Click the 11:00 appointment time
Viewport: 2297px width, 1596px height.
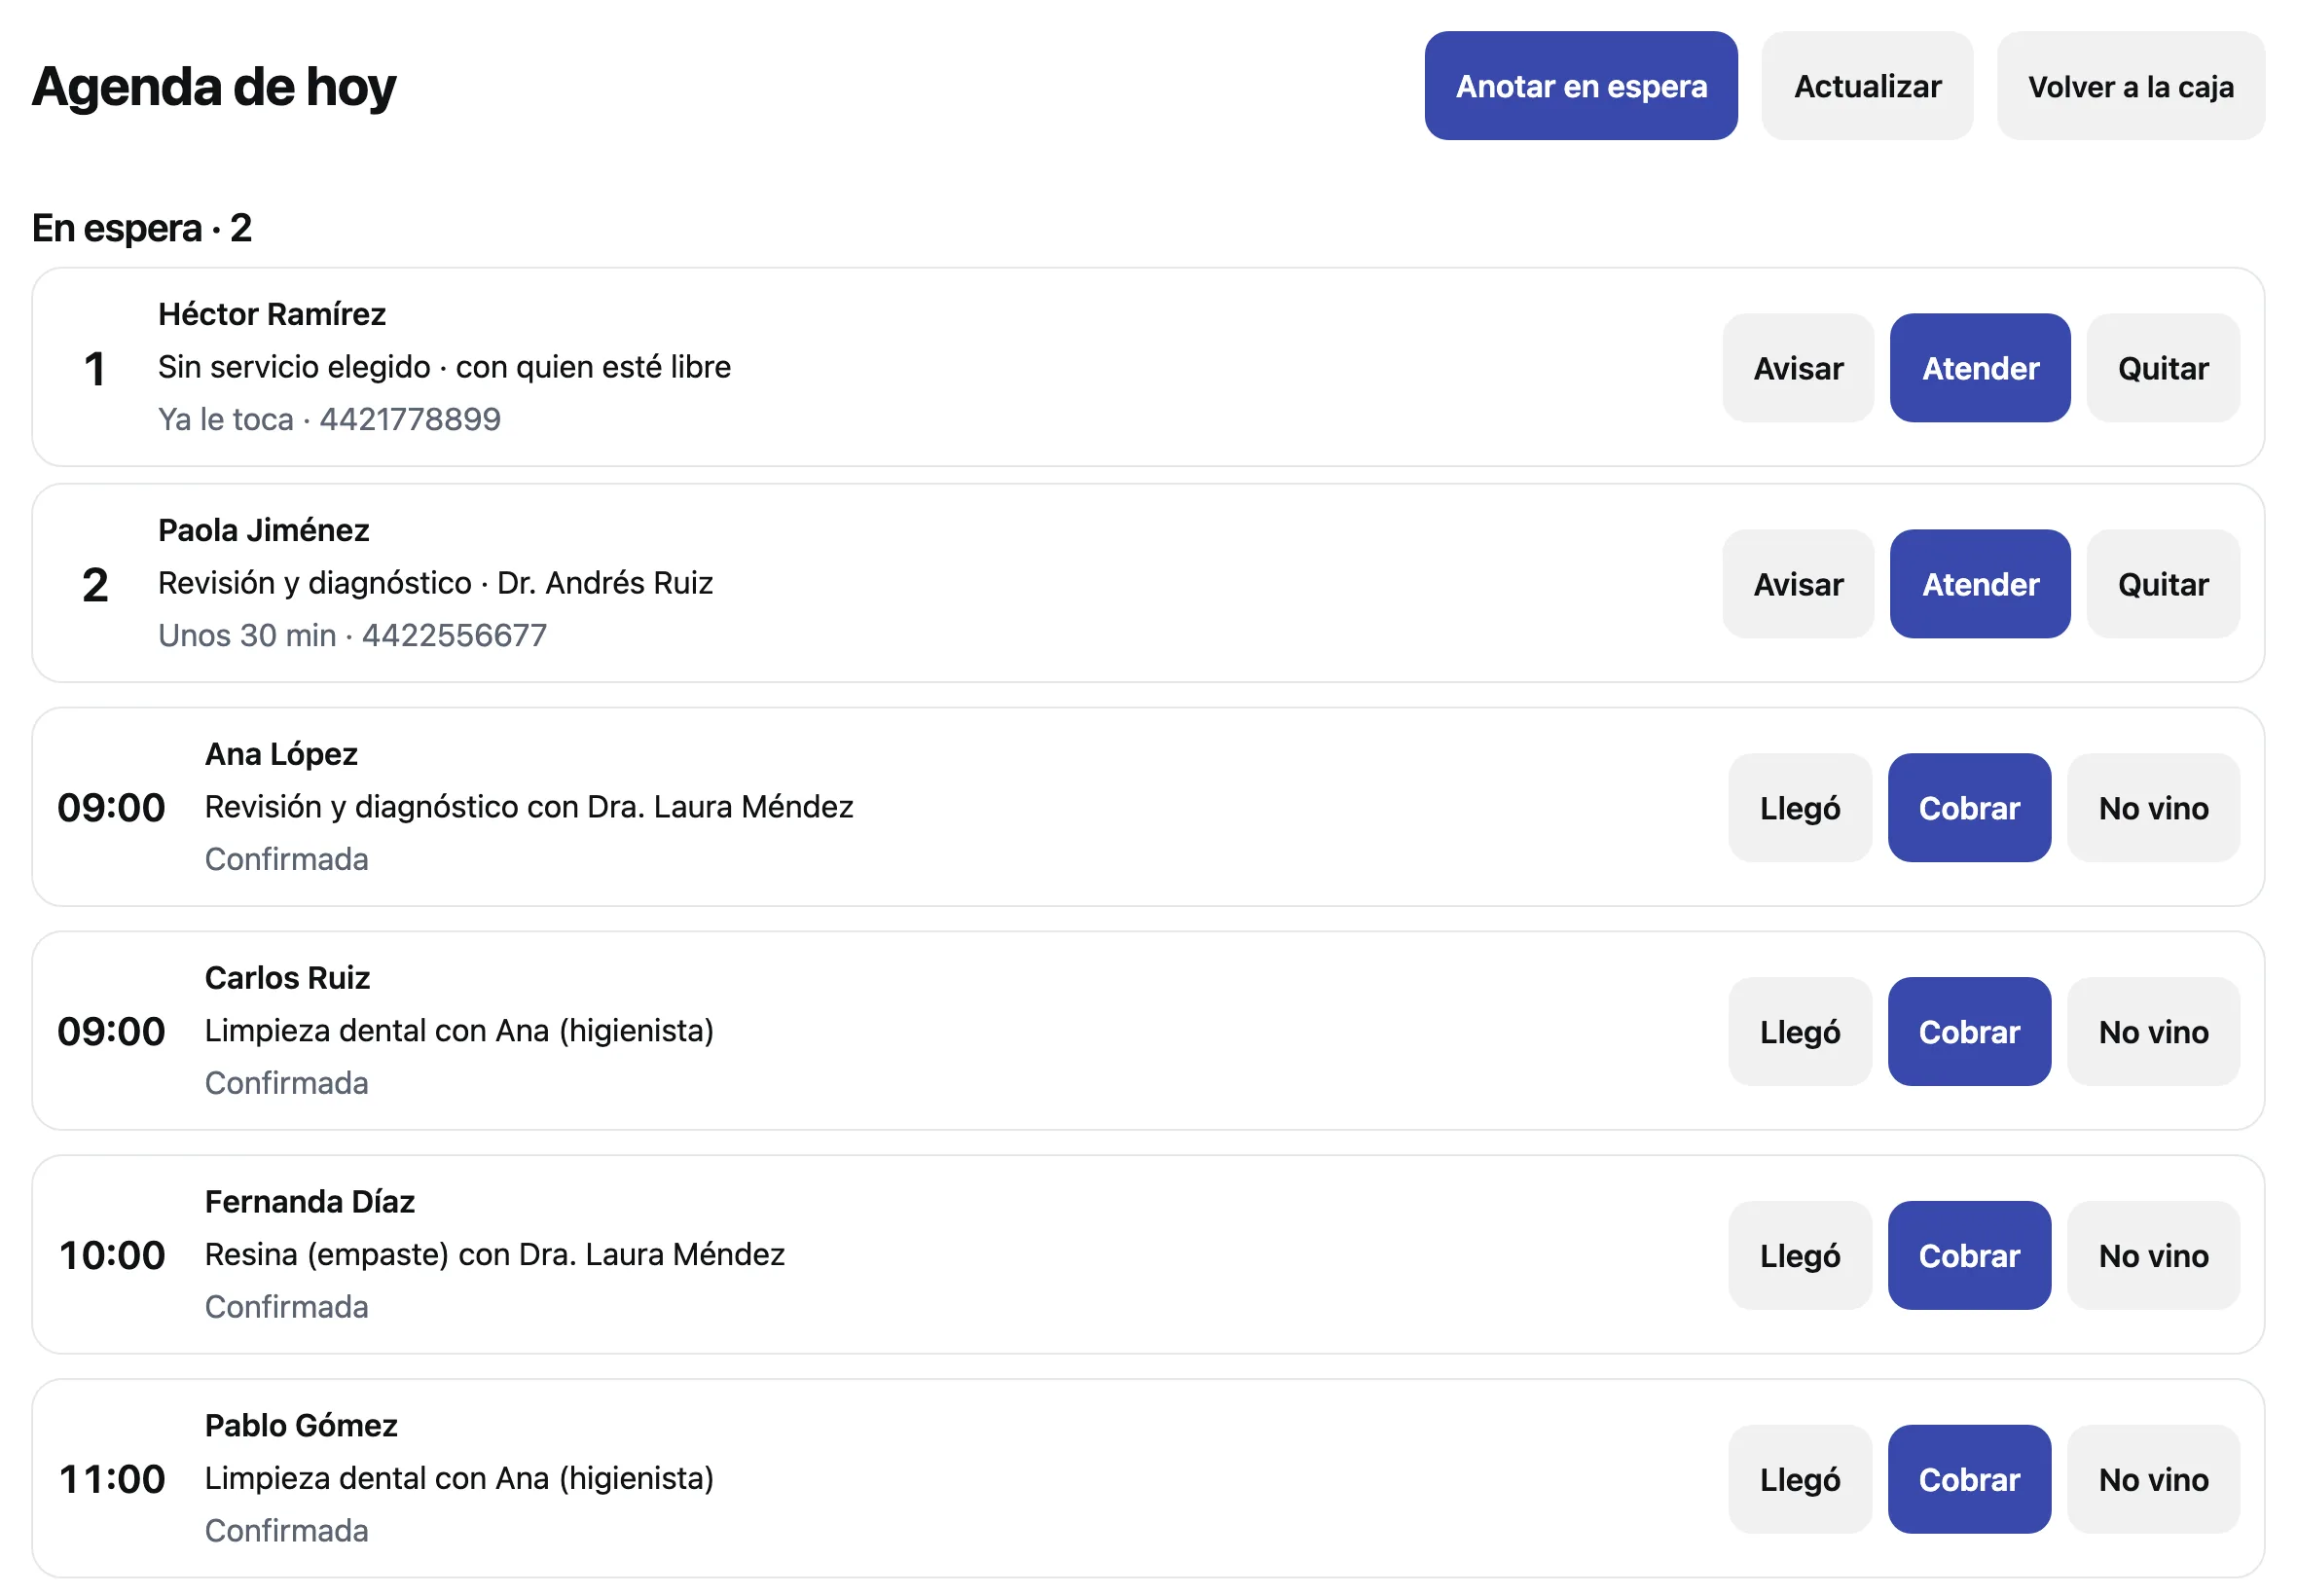[x=112, y=1480]
